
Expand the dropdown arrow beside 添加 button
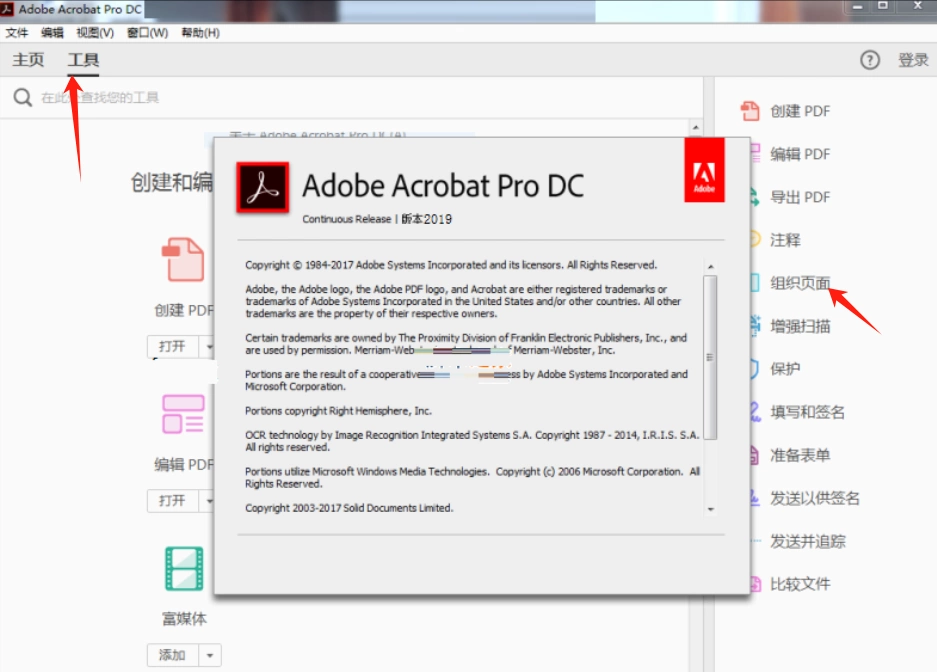pyautogui.click(x=210, y=655)
